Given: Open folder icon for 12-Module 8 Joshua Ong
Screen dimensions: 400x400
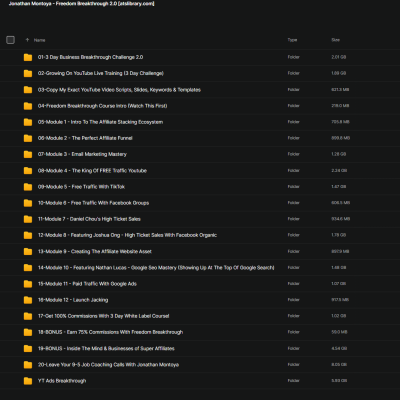Looking at the screenshot, I should [x=28, y=235].
